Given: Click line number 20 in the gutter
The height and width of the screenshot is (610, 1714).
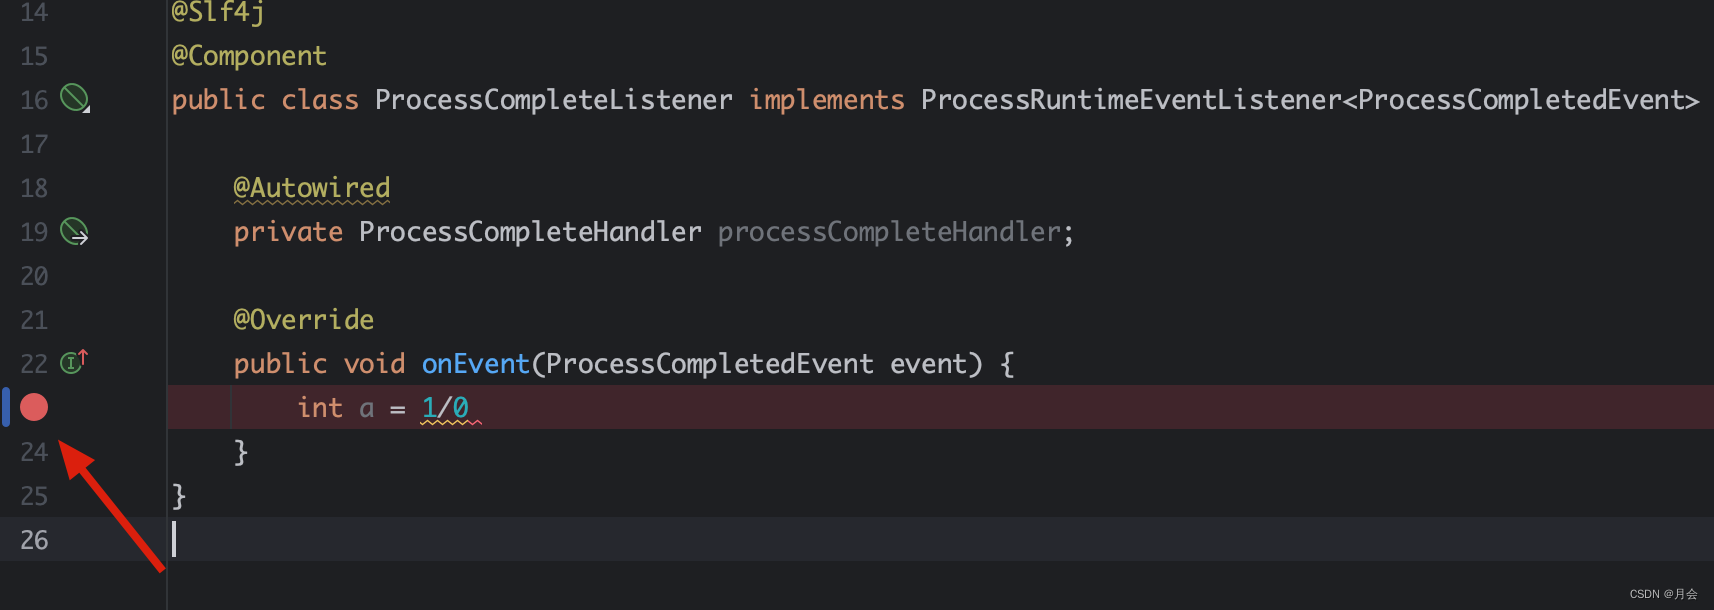Looking at the screenshot, I should pos(34,276).
